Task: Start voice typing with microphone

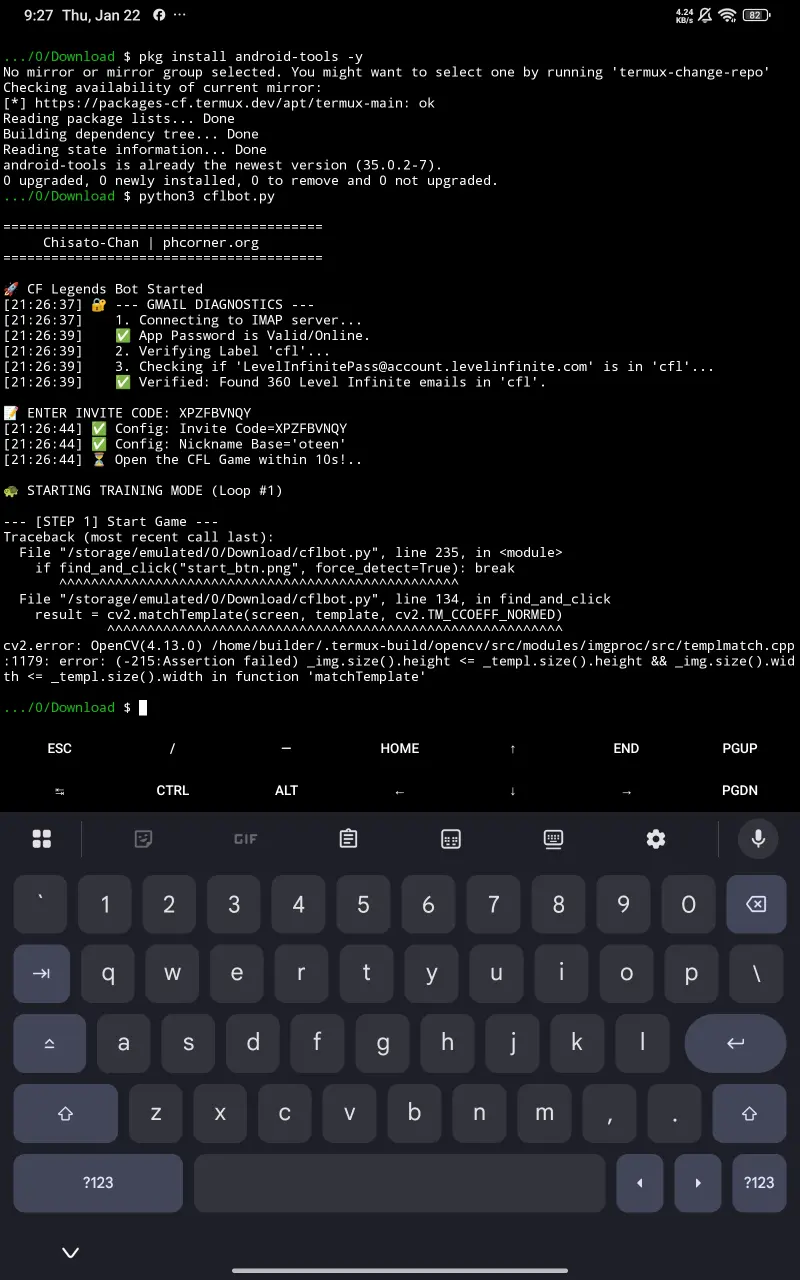Action: (758, 838)
